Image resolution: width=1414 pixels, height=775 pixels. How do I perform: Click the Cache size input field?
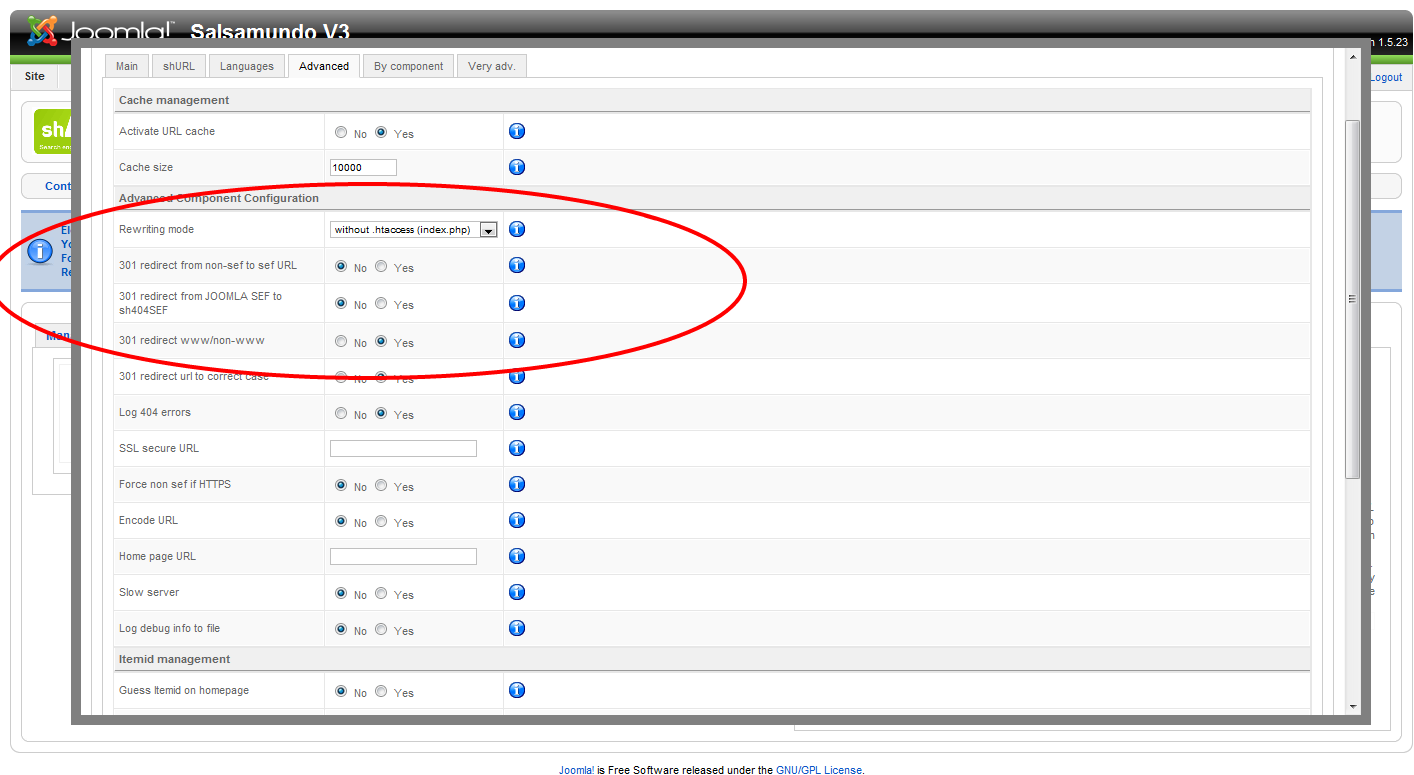coord(363,167)
